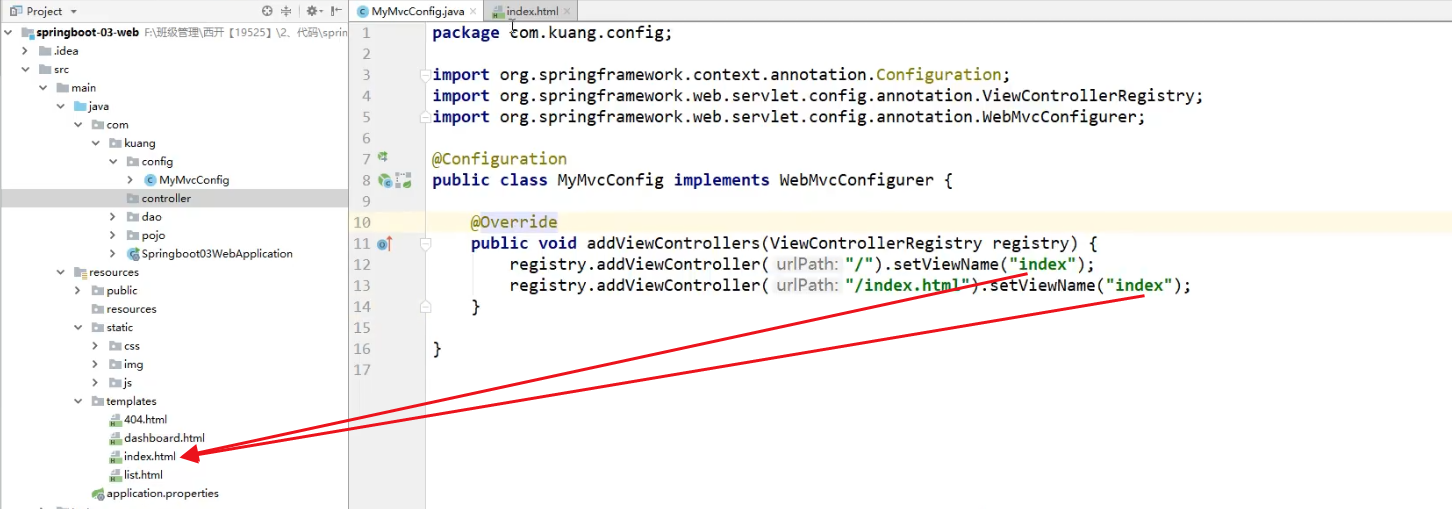Collapse the method fold marker on line 11
Image resolution: width=1452 pixels, height=509 pixels.
(425, 243)
